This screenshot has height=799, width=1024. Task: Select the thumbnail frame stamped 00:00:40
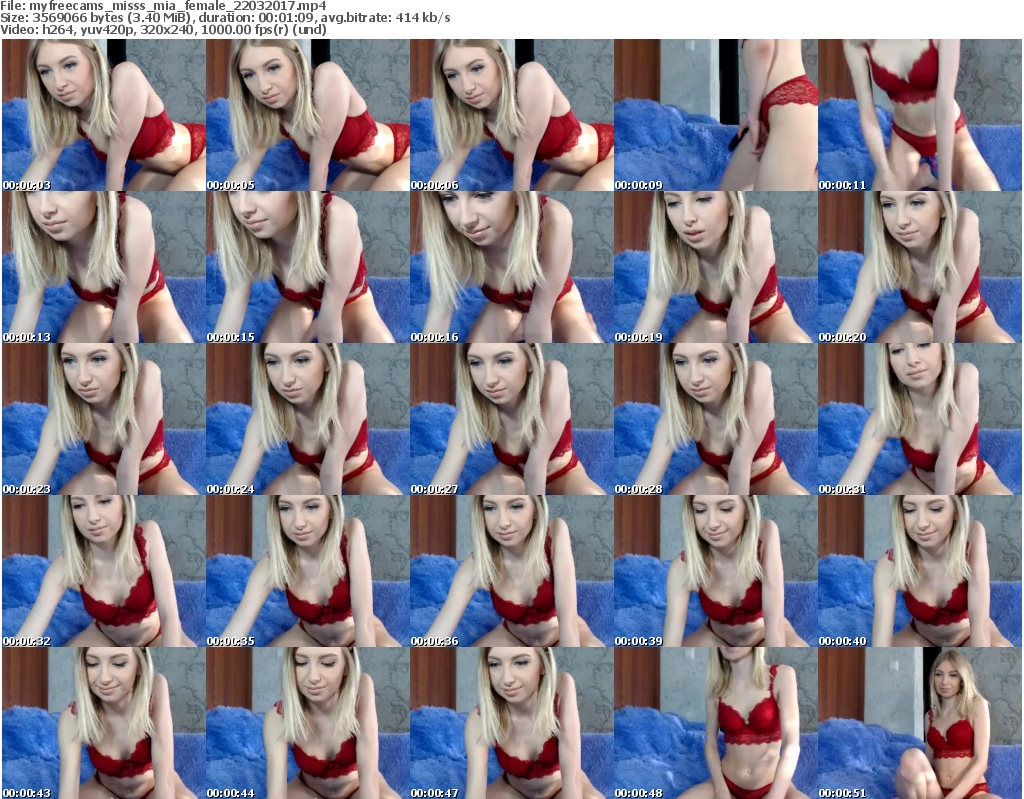click(920, 572)
